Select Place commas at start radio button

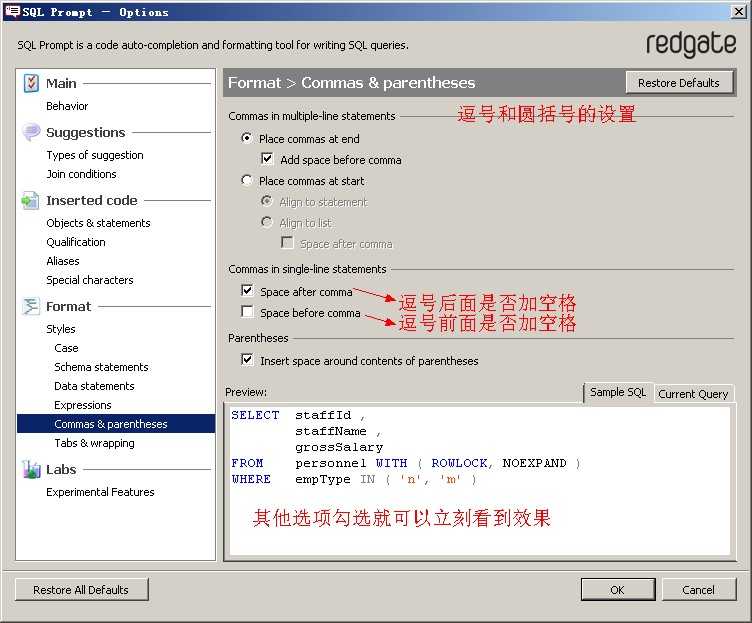point(247,180)
